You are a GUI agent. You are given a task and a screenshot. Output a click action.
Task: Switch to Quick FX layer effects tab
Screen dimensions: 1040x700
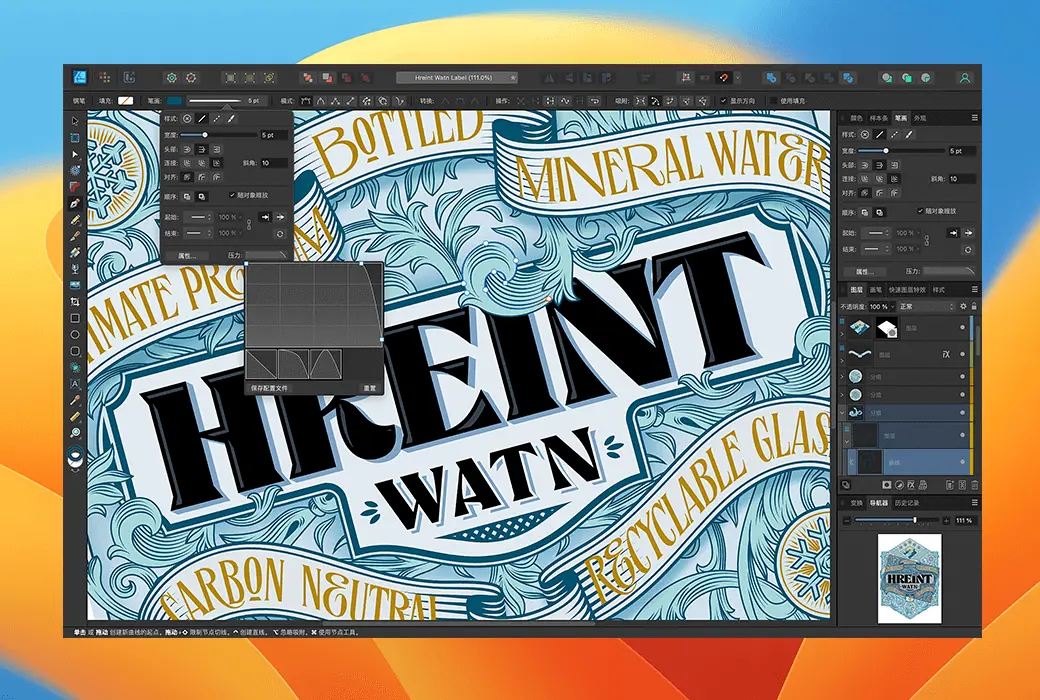(907, 290)
